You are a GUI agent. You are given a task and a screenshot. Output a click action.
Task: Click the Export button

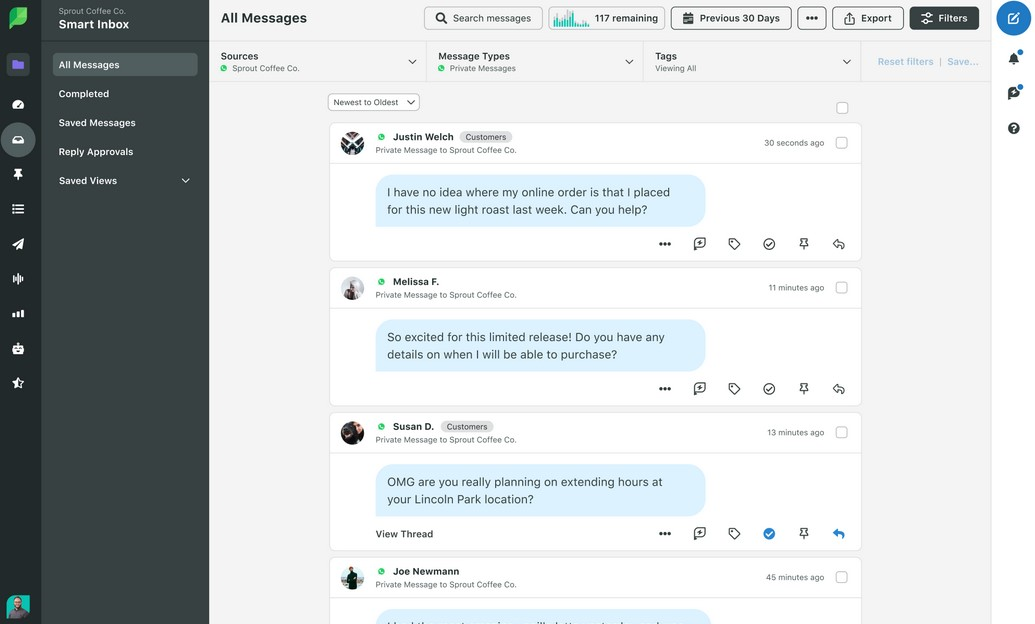(x=867, y=18)
